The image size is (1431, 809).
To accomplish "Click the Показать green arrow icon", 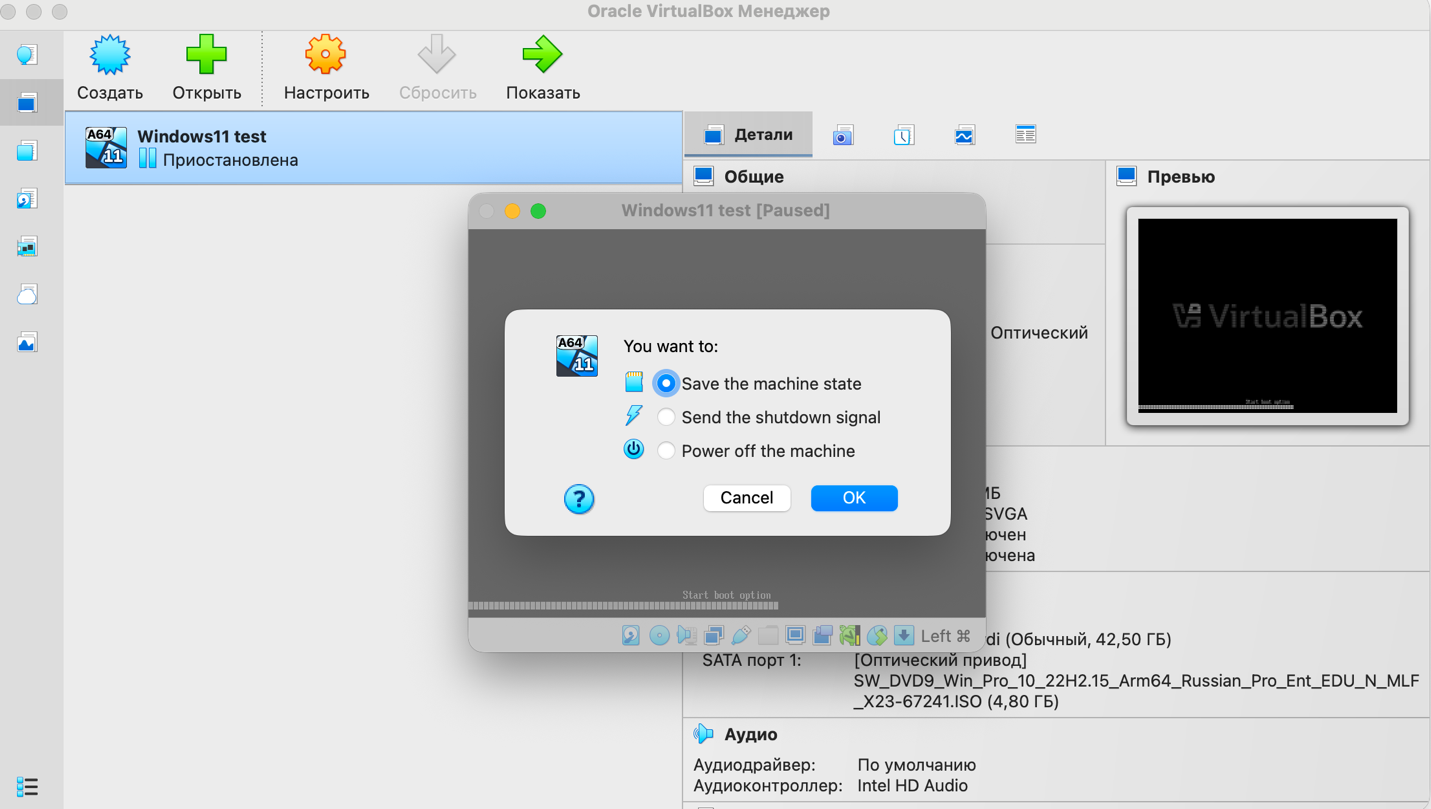I will pos(542,56).
